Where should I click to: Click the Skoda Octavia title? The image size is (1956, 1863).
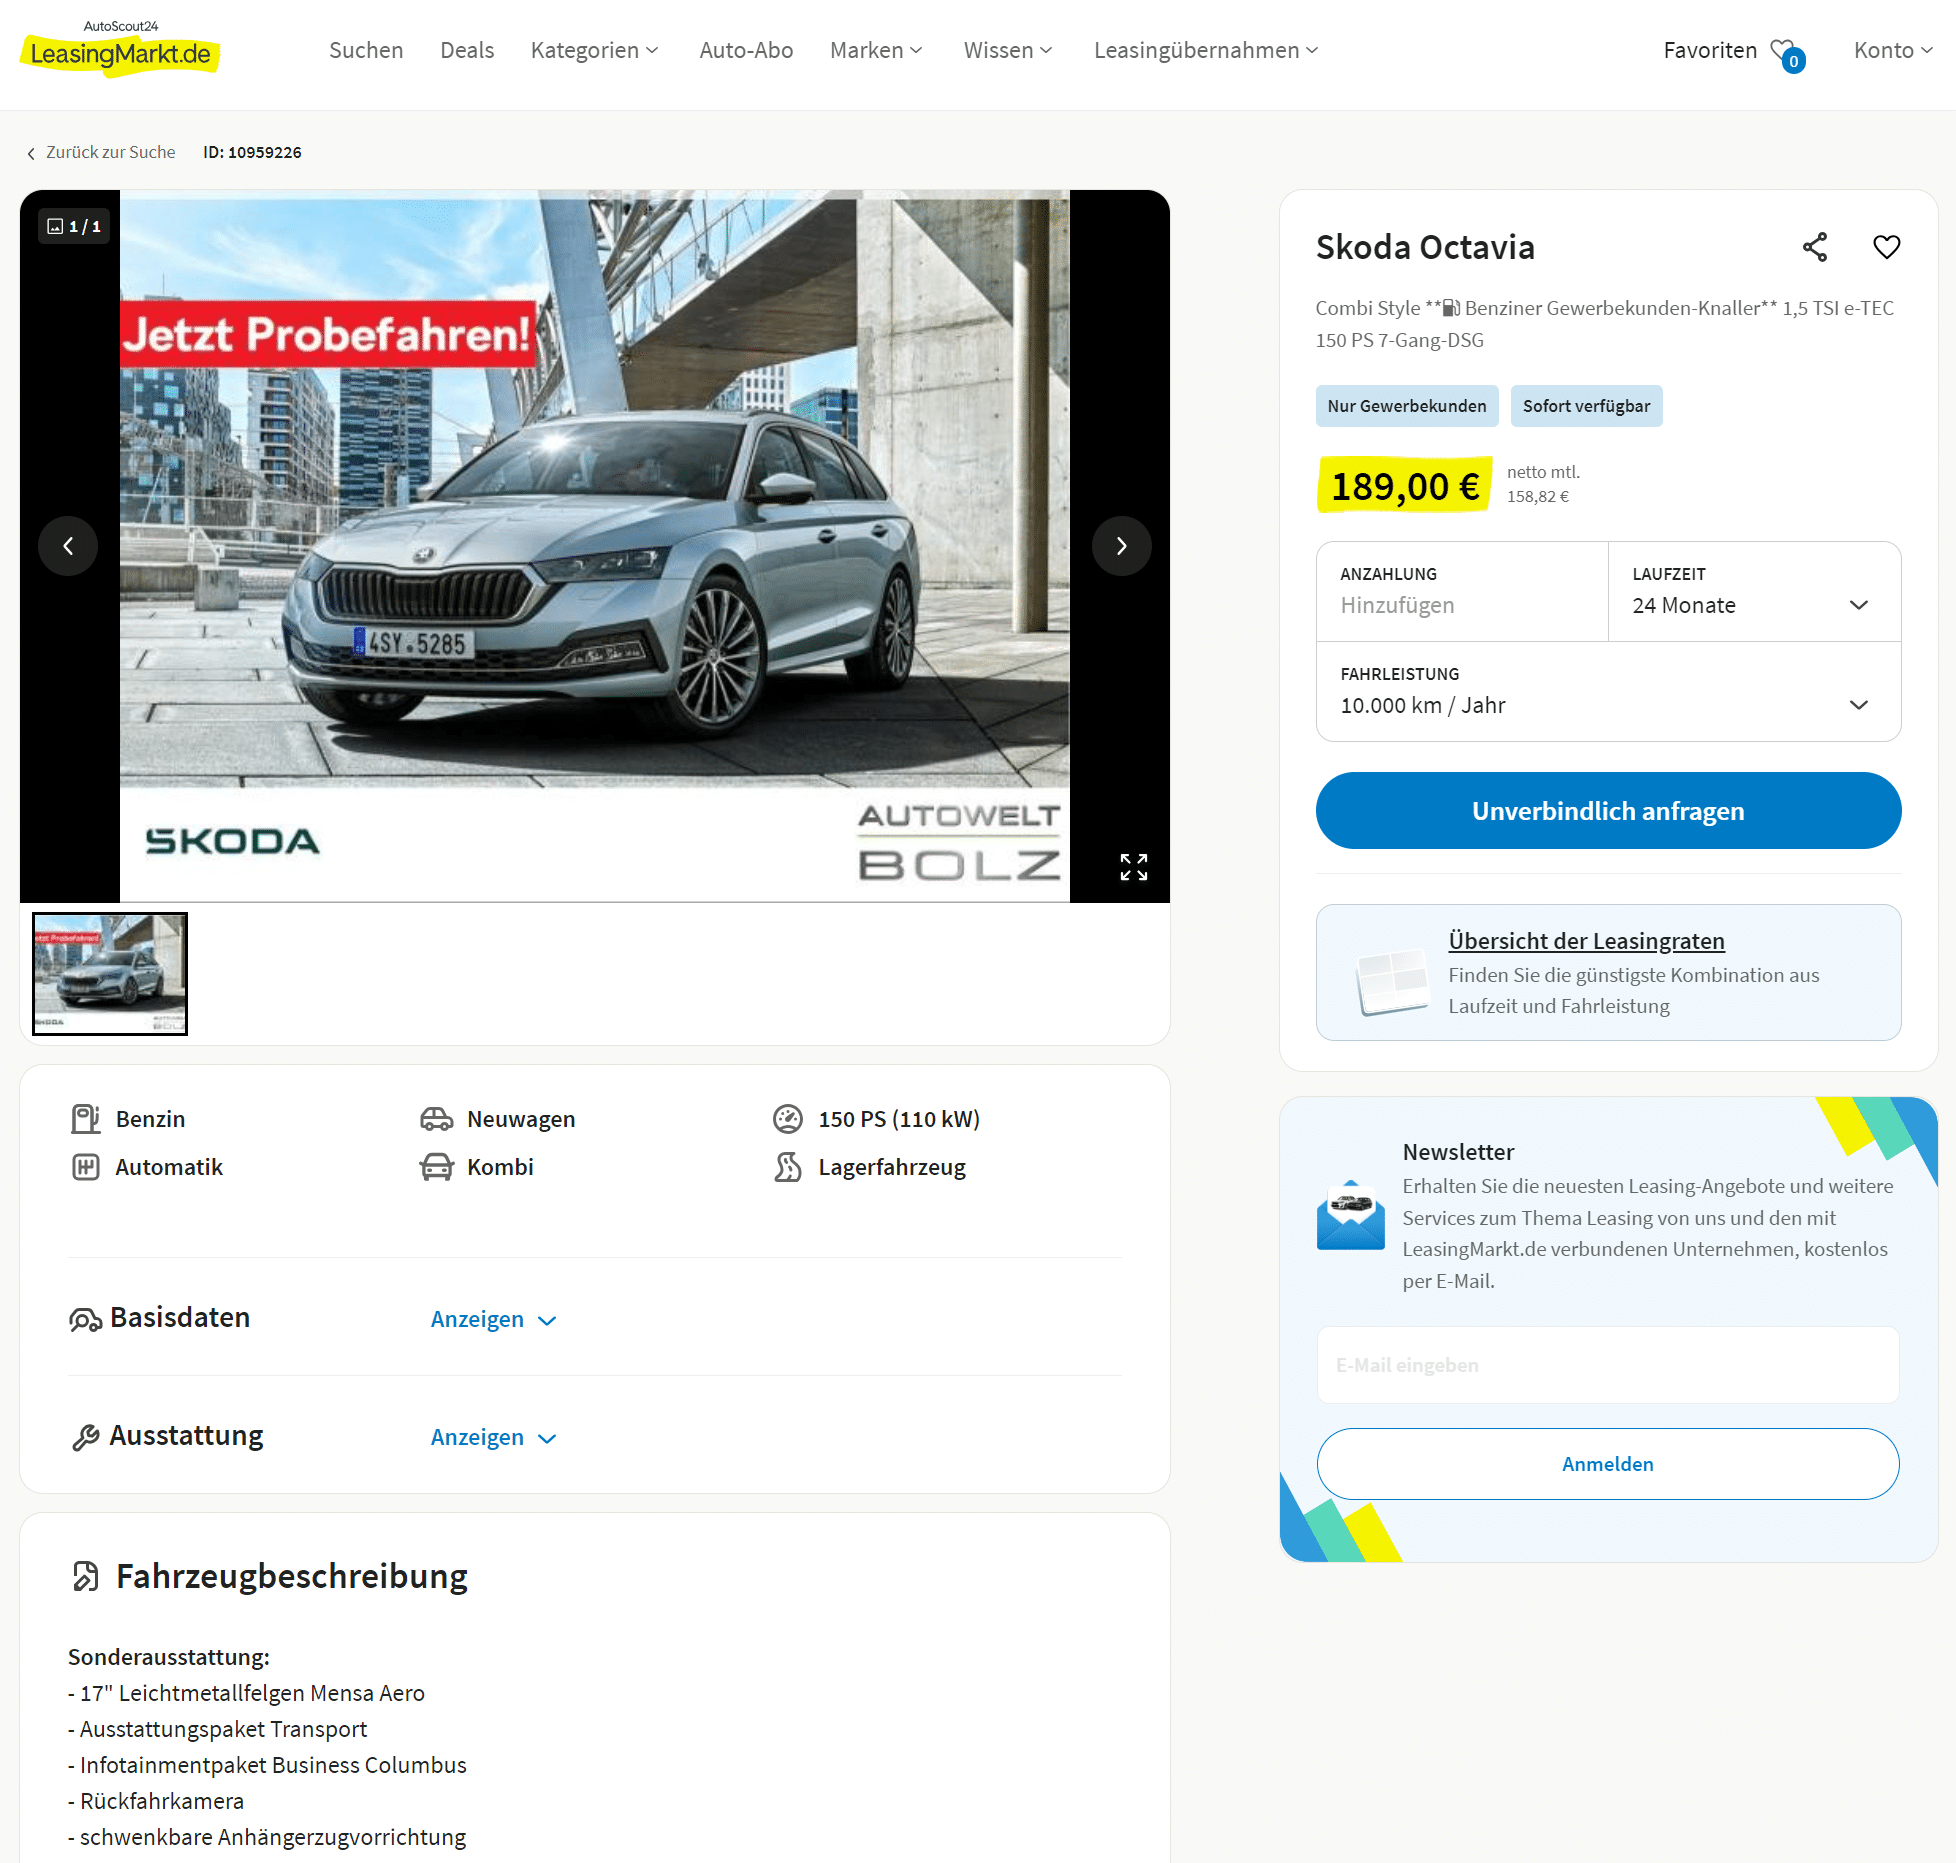1425,247
